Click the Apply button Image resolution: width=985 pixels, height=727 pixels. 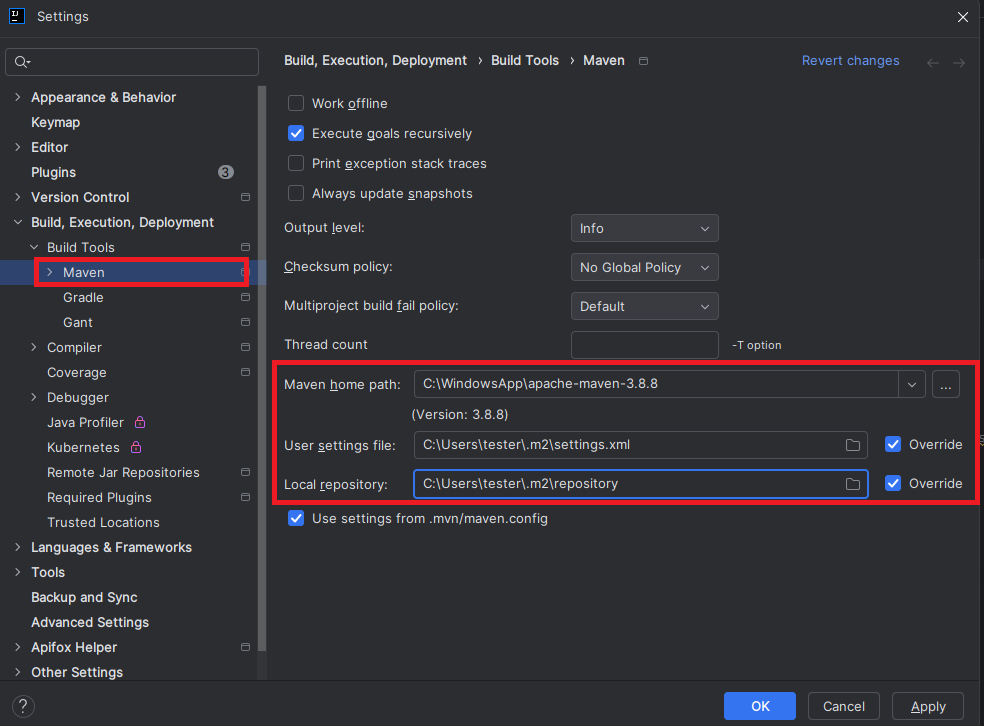pyautogui.click(x=928, y=706)
